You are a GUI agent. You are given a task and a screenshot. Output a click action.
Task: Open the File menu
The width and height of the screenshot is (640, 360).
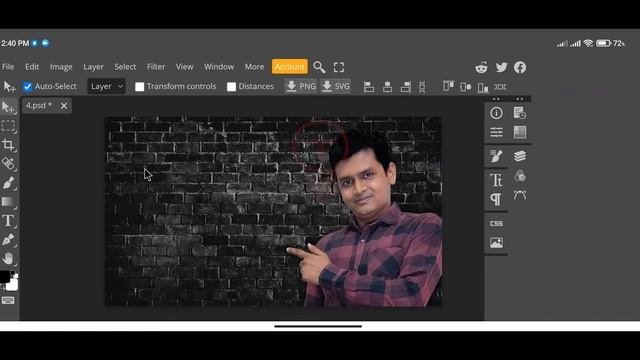pos(8,67)
